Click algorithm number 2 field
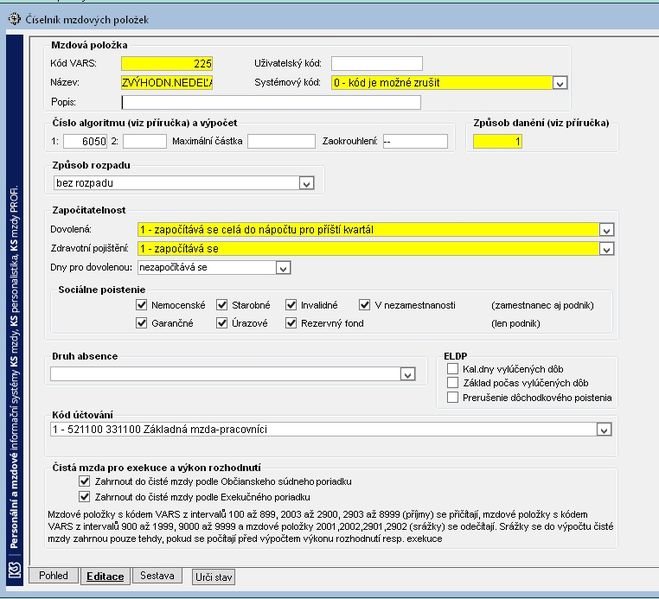659x599 pixels. tap(145, 141)
